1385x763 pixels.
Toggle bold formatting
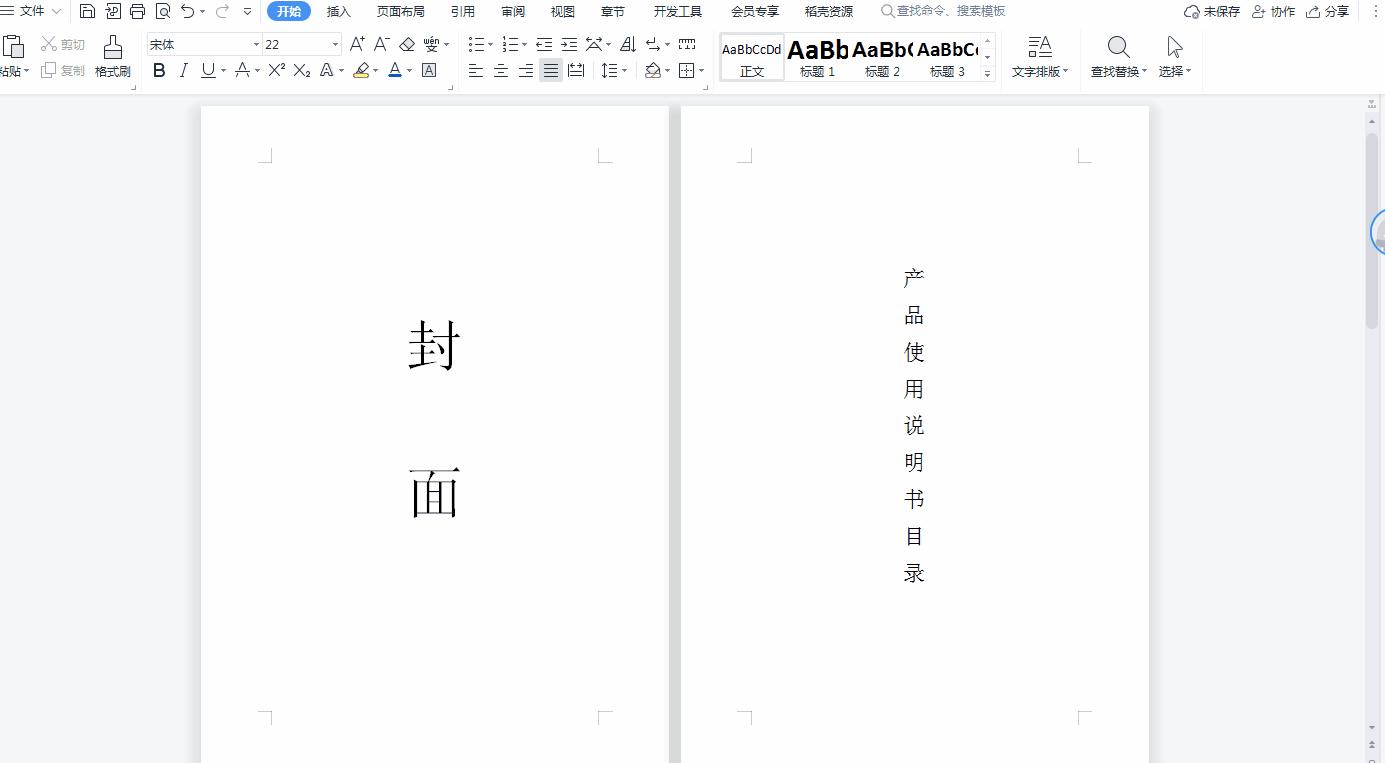click(x=158, y=70)
